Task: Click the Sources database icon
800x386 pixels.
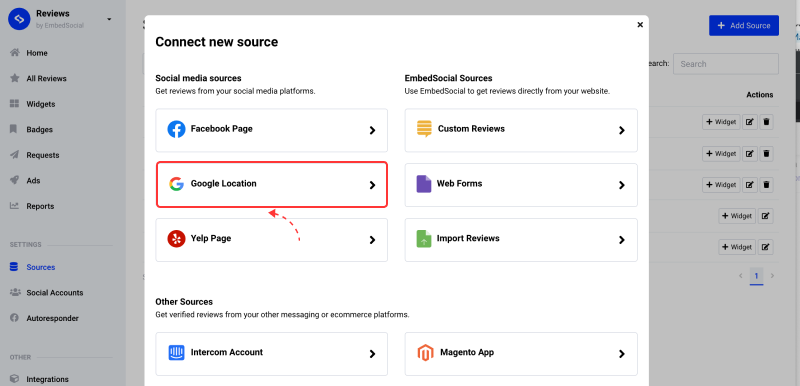Action: click(14, 267)
